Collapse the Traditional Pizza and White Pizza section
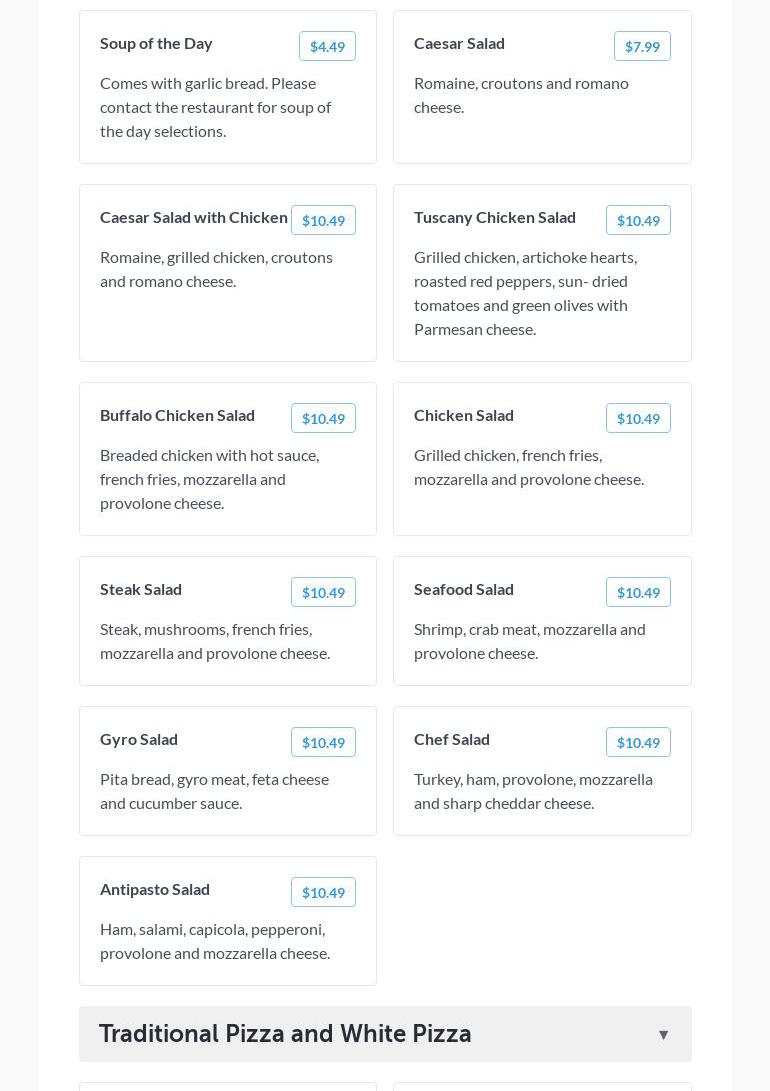This screenshot has height=1091, width=770. [x=663, y=1034]
